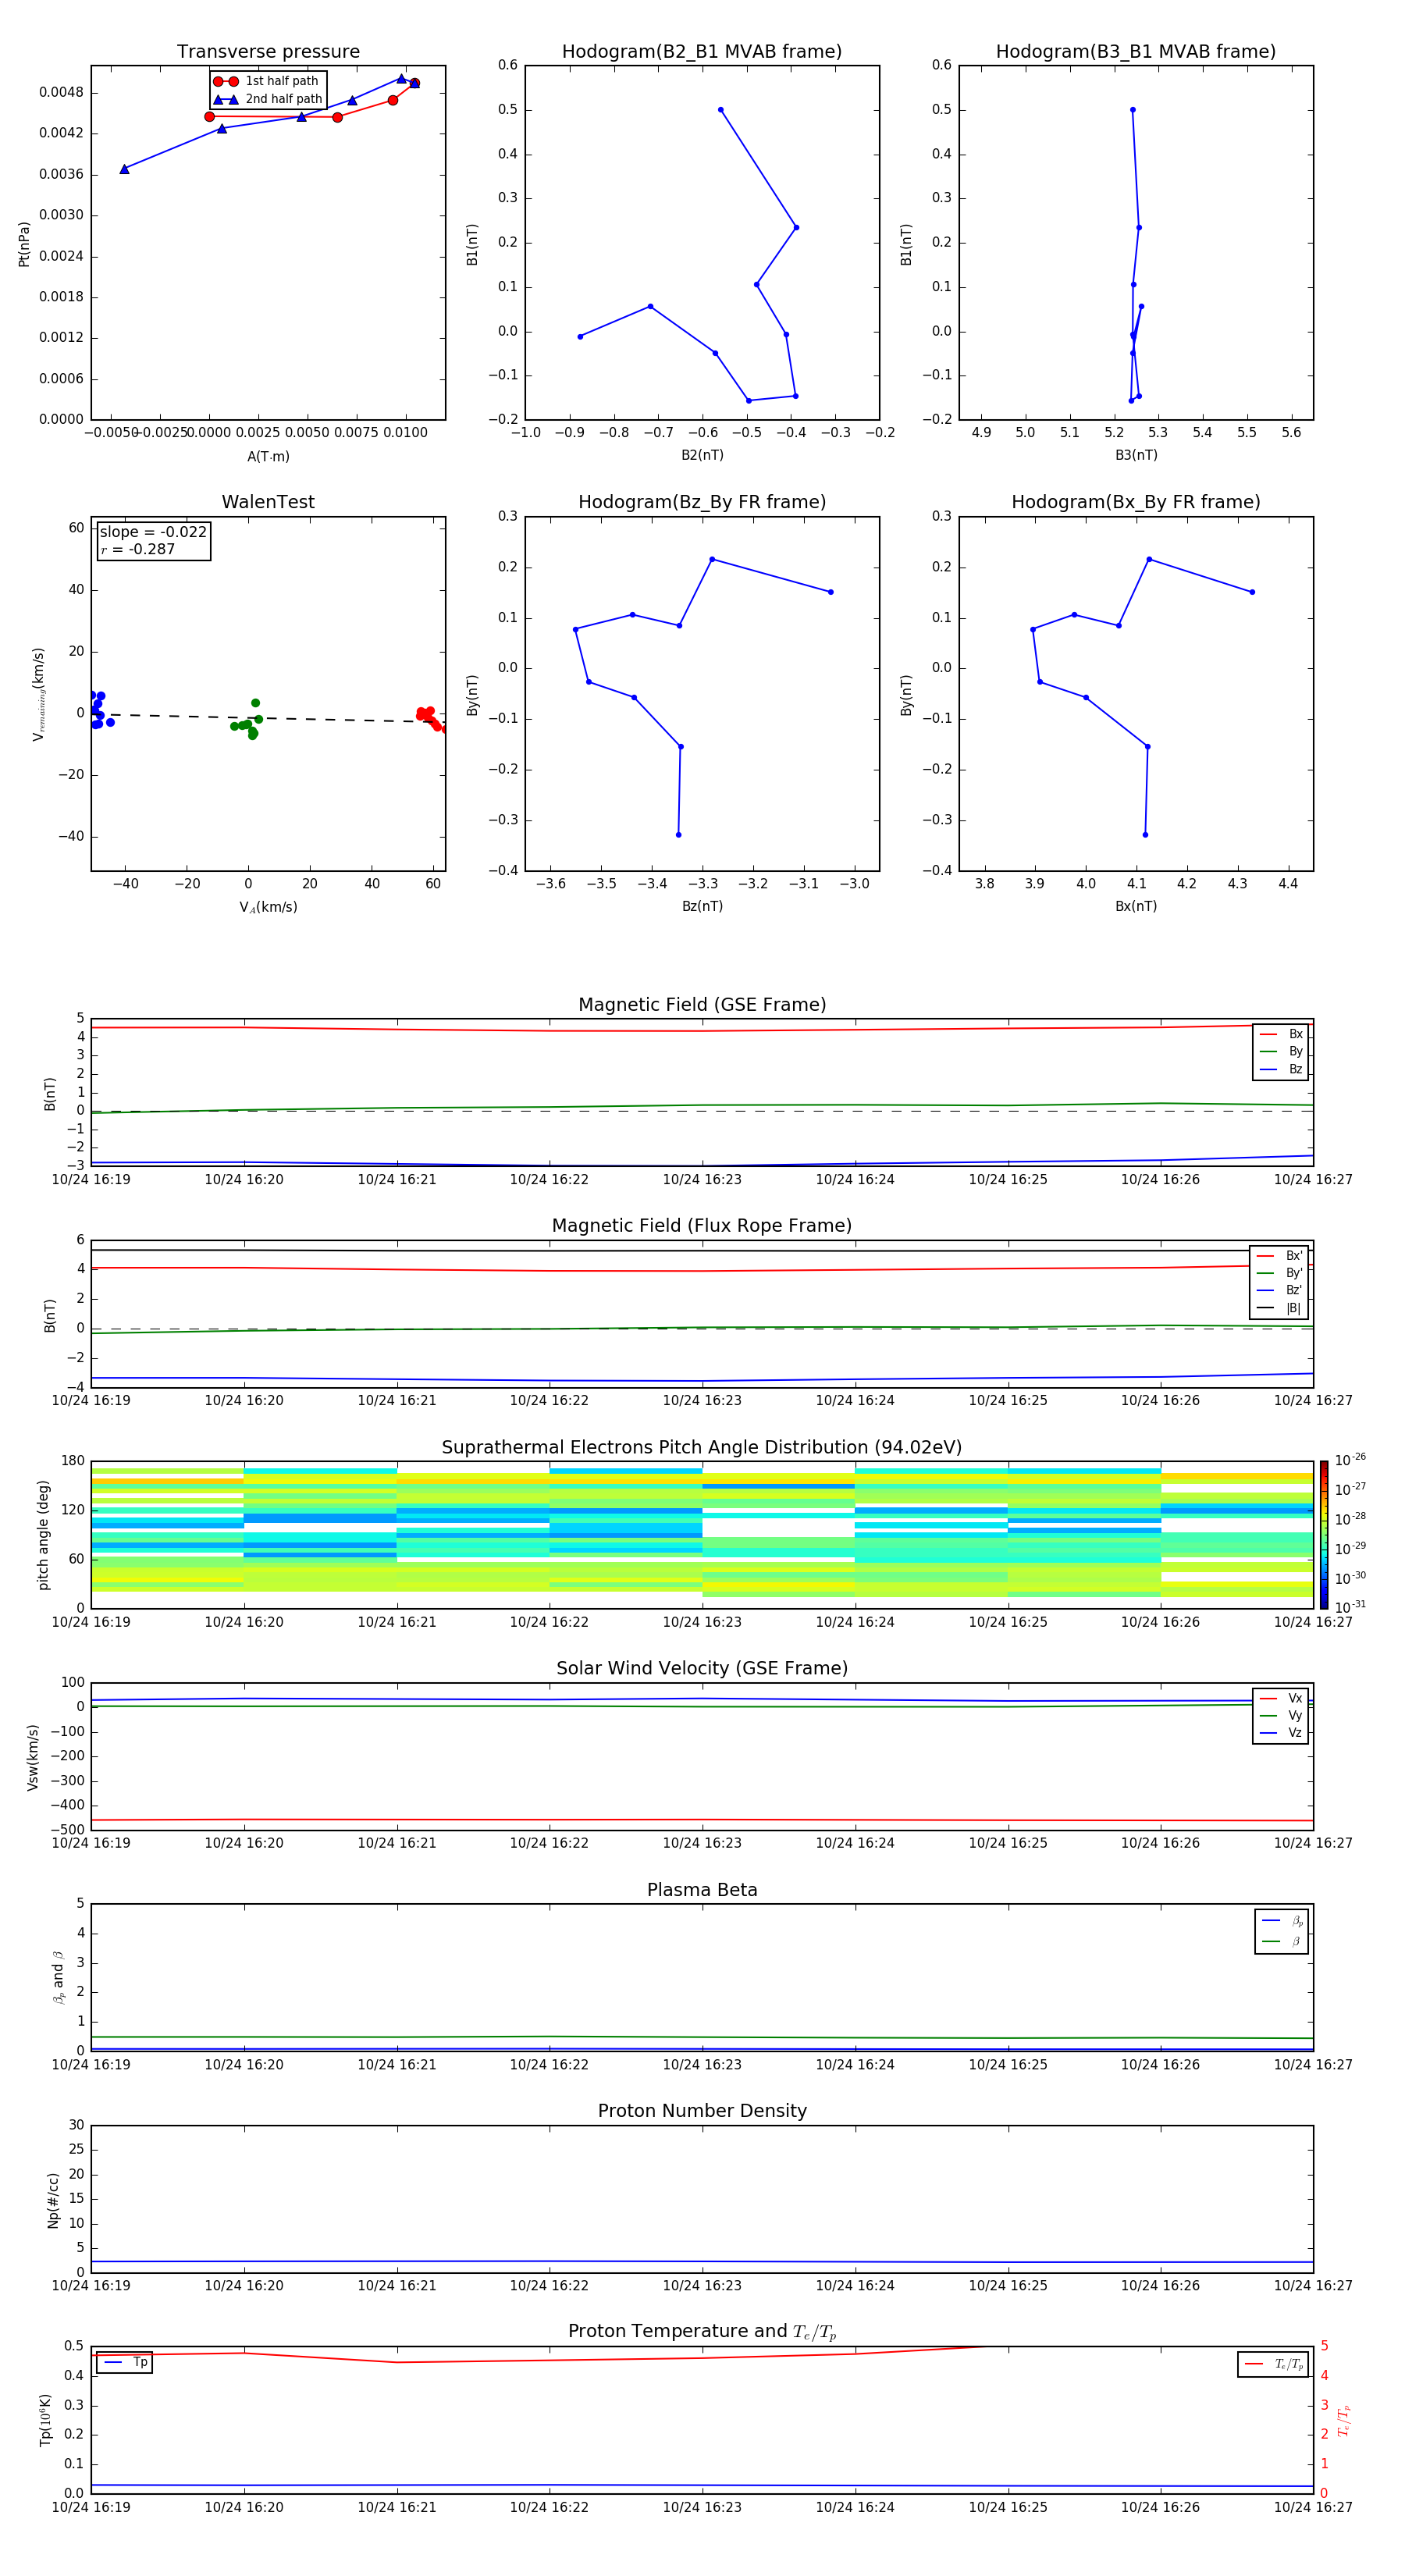The height and width of the screenshot is (2576, 1405).
Task: Click the '2nd half path' legend entry
Action: [x=268, y=99]
